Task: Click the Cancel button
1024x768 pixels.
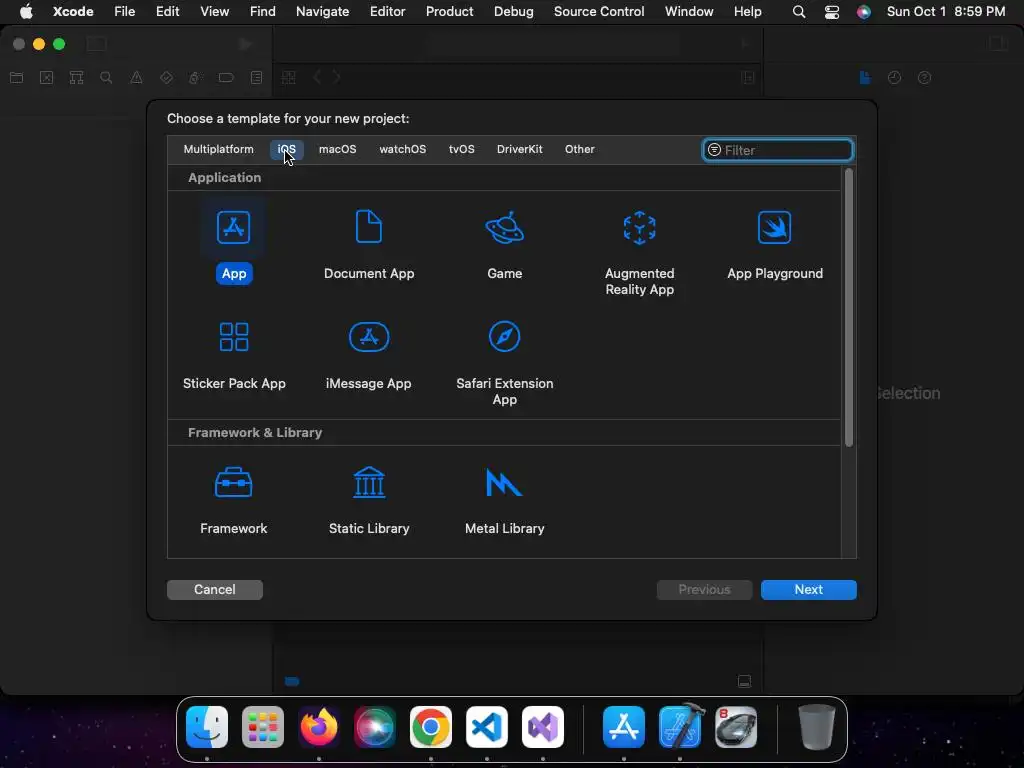Action: pos(214,589)
